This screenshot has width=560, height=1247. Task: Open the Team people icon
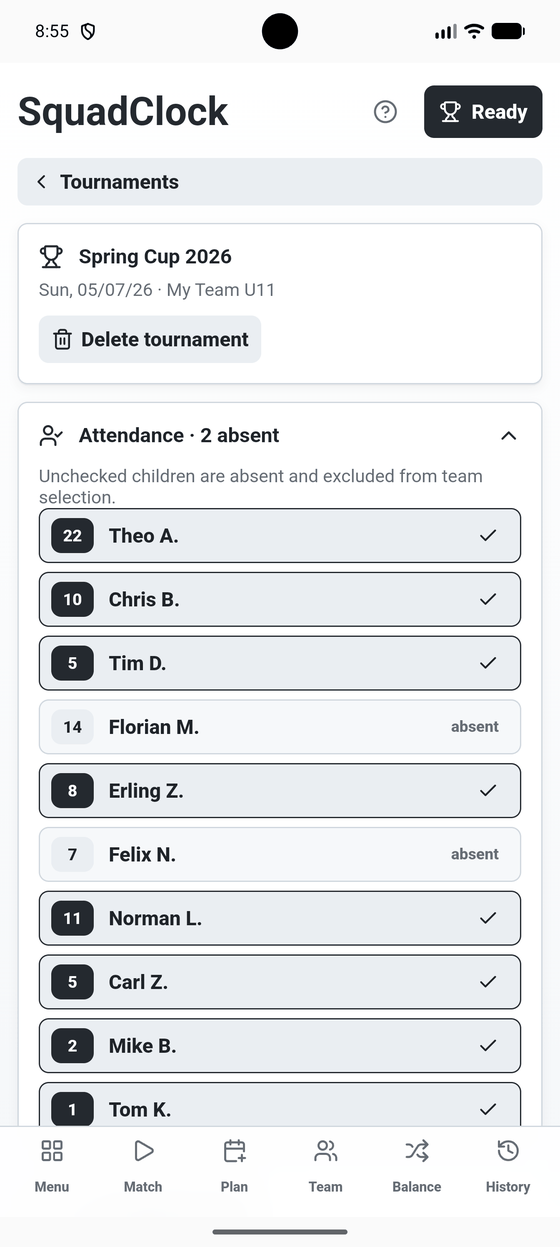click(325, 1151)
